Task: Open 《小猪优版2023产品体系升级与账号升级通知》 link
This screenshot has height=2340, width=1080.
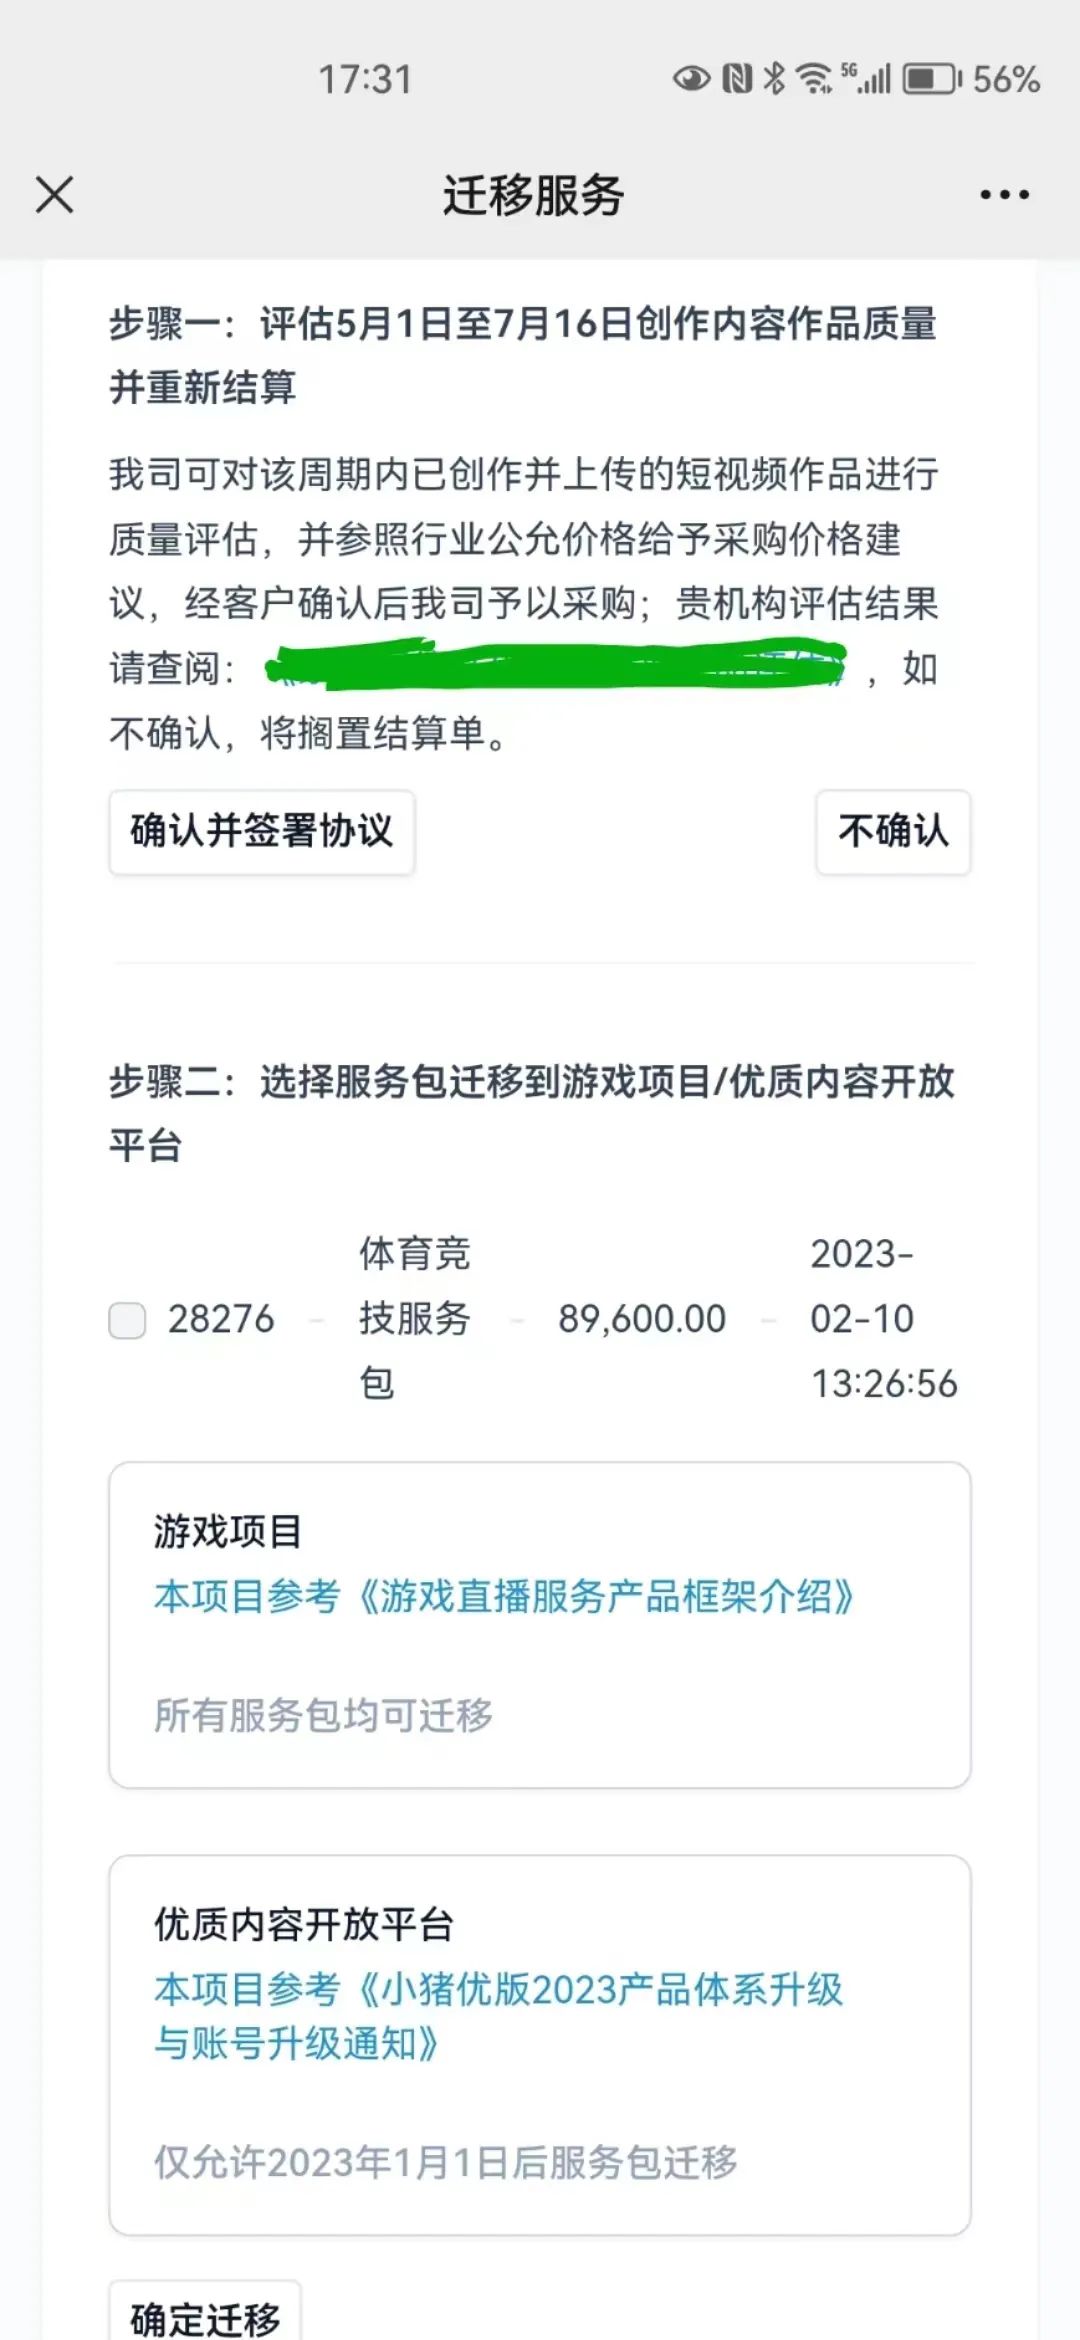Action: [x=498, y=2015]
